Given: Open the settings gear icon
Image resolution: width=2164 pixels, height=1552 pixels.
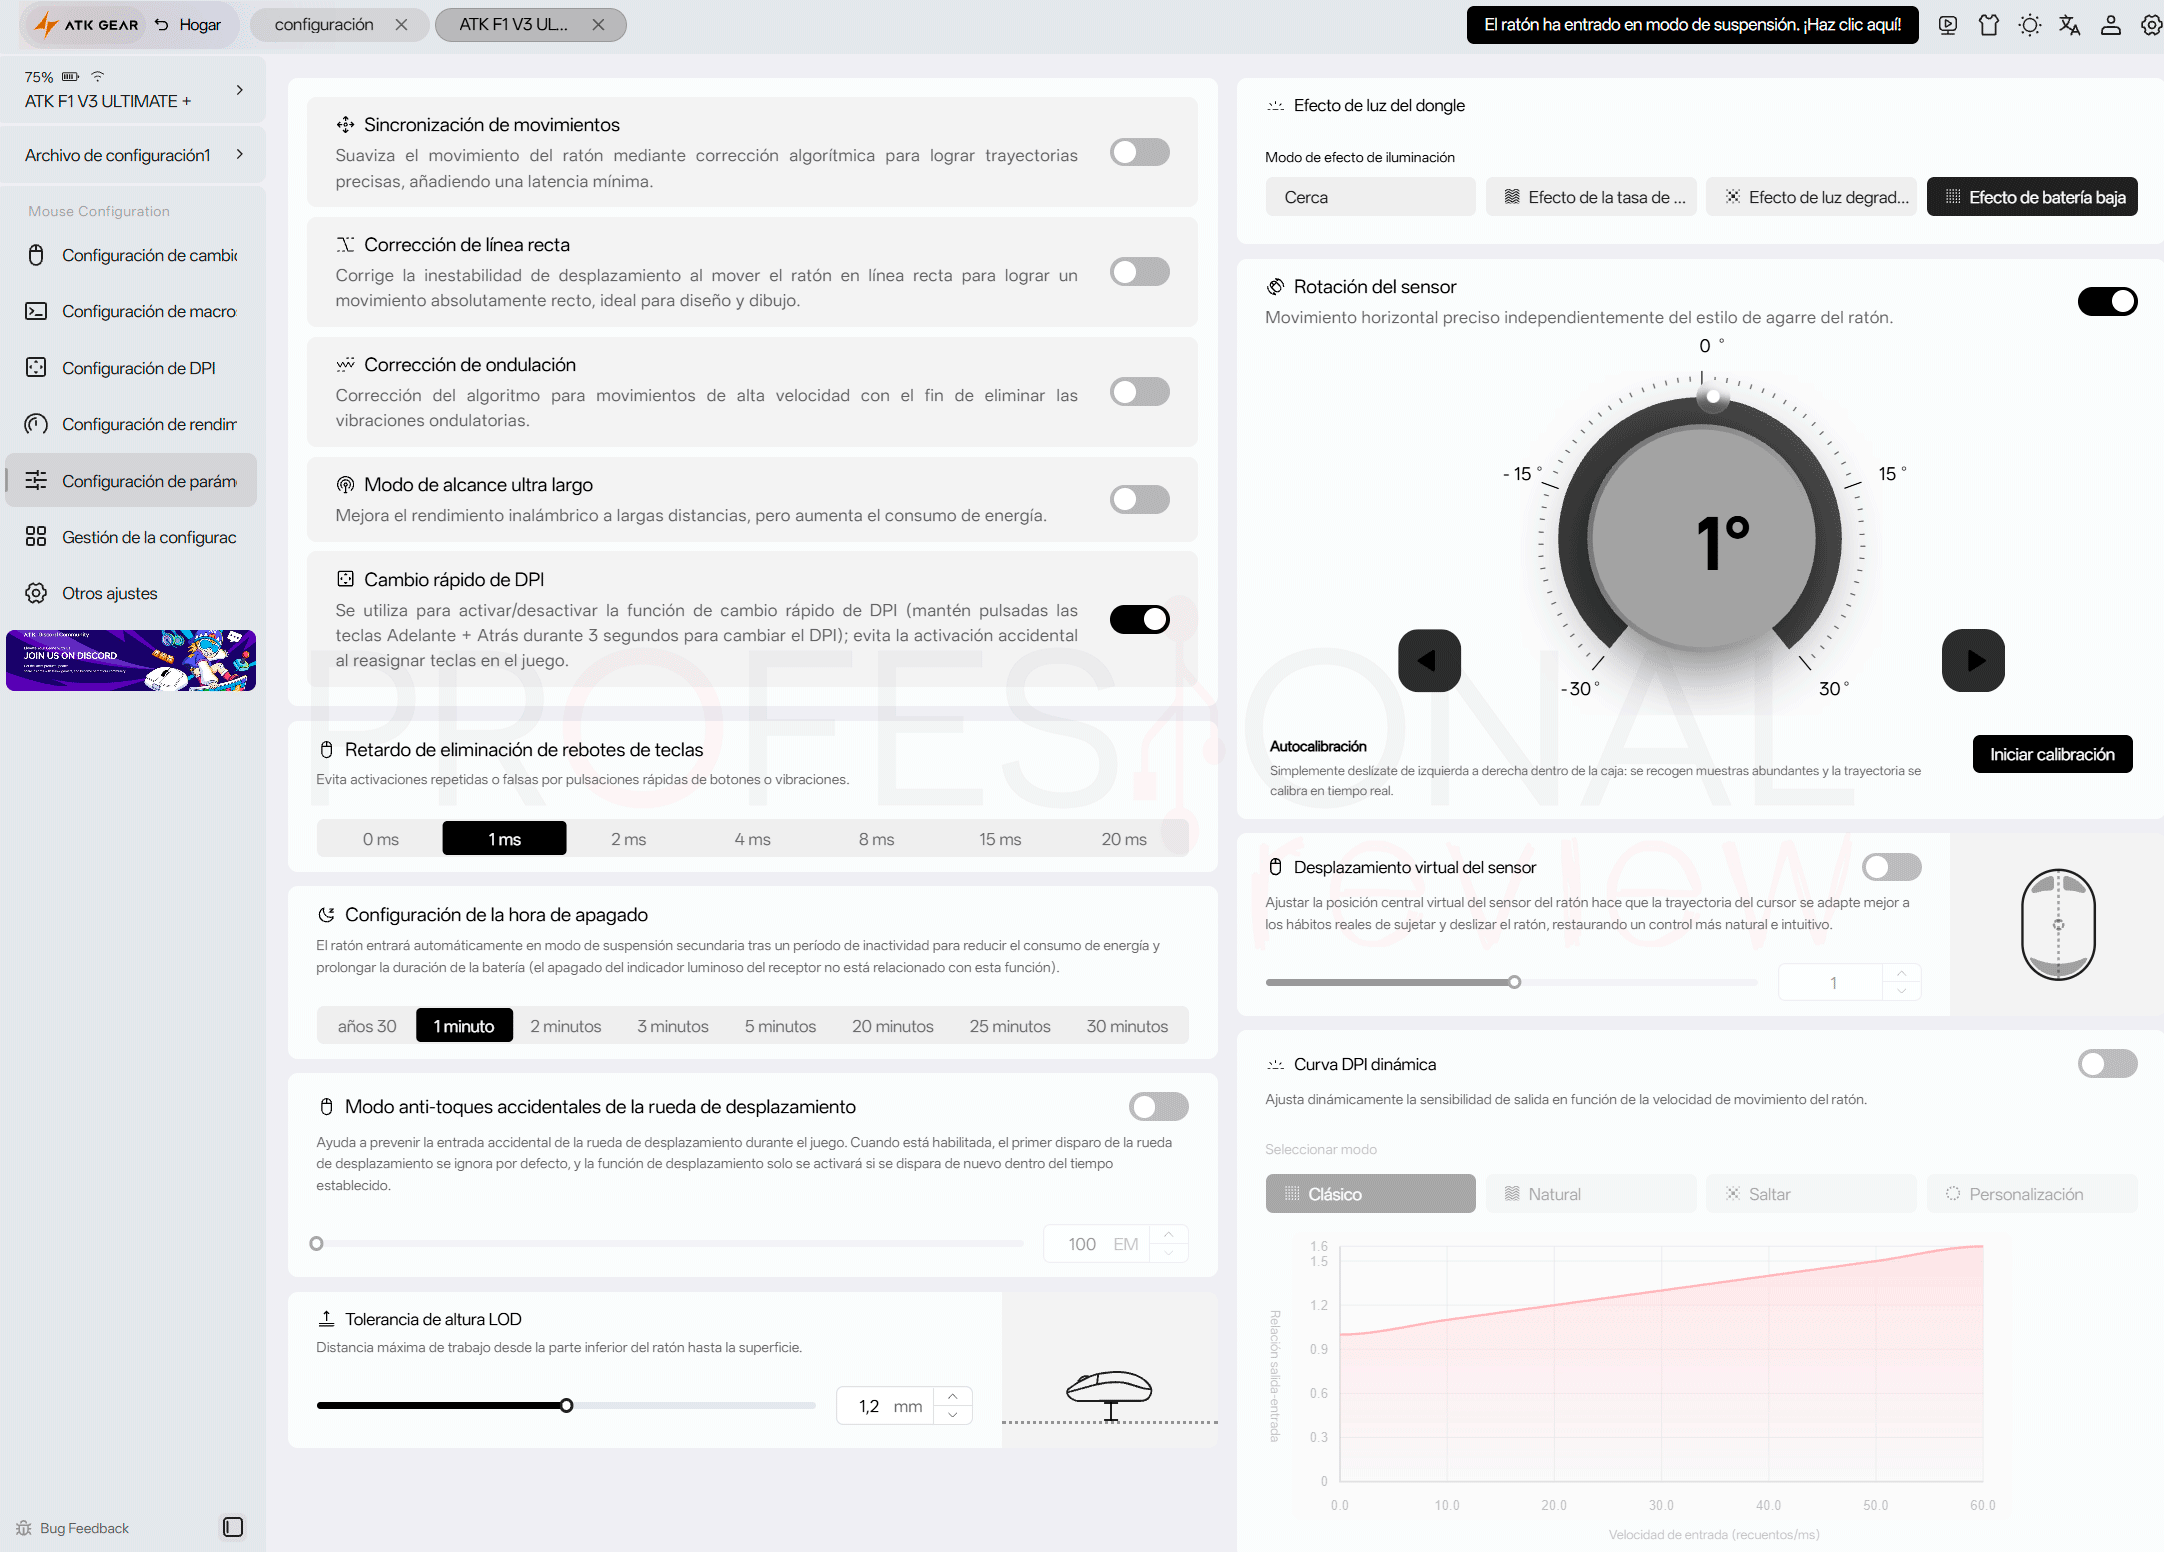Looking at the screenshot, I should point(2151,25).
